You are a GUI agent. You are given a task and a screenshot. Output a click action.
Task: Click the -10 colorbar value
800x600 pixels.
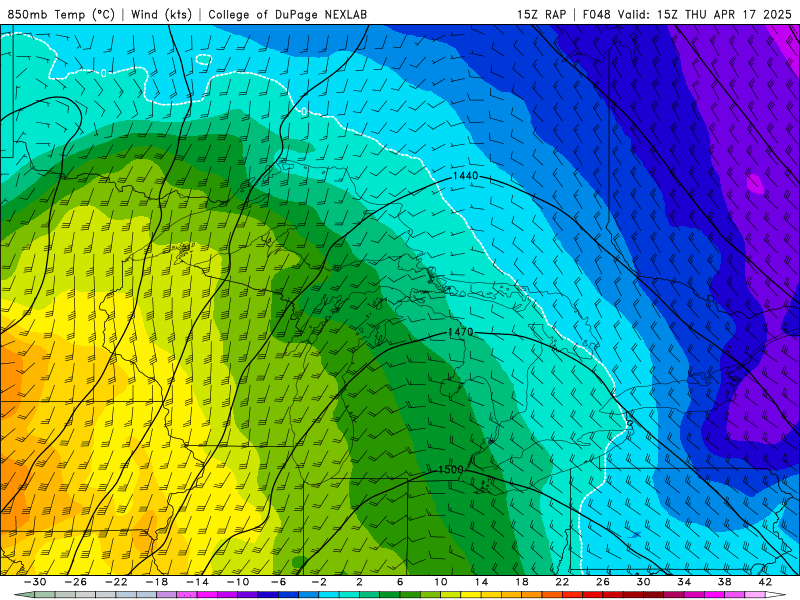tap(238, 582)
